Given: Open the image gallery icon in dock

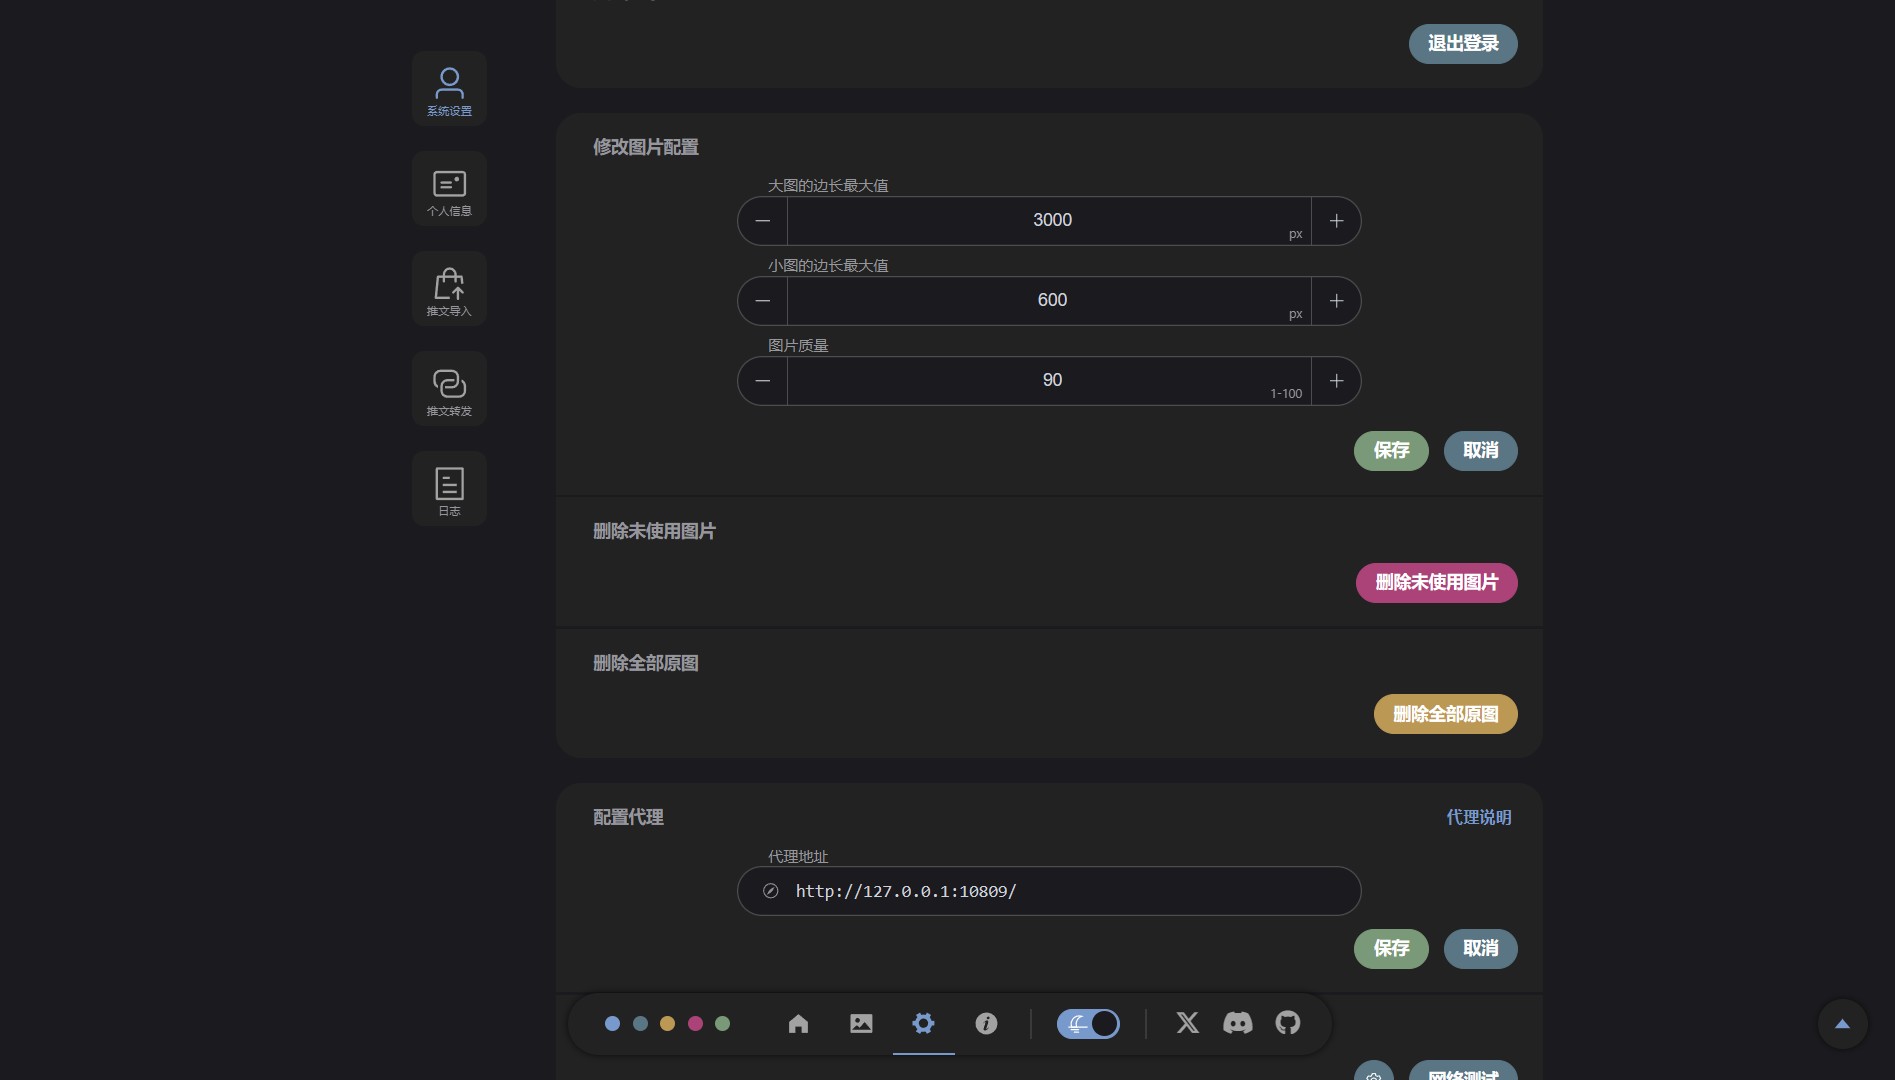Looking at the screenshot, I should click(x=861, y=1023).
